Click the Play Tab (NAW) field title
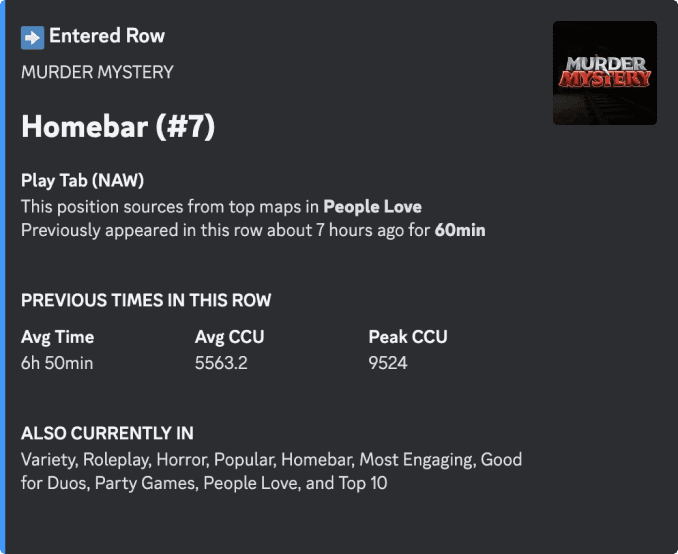 coord(83,180)
